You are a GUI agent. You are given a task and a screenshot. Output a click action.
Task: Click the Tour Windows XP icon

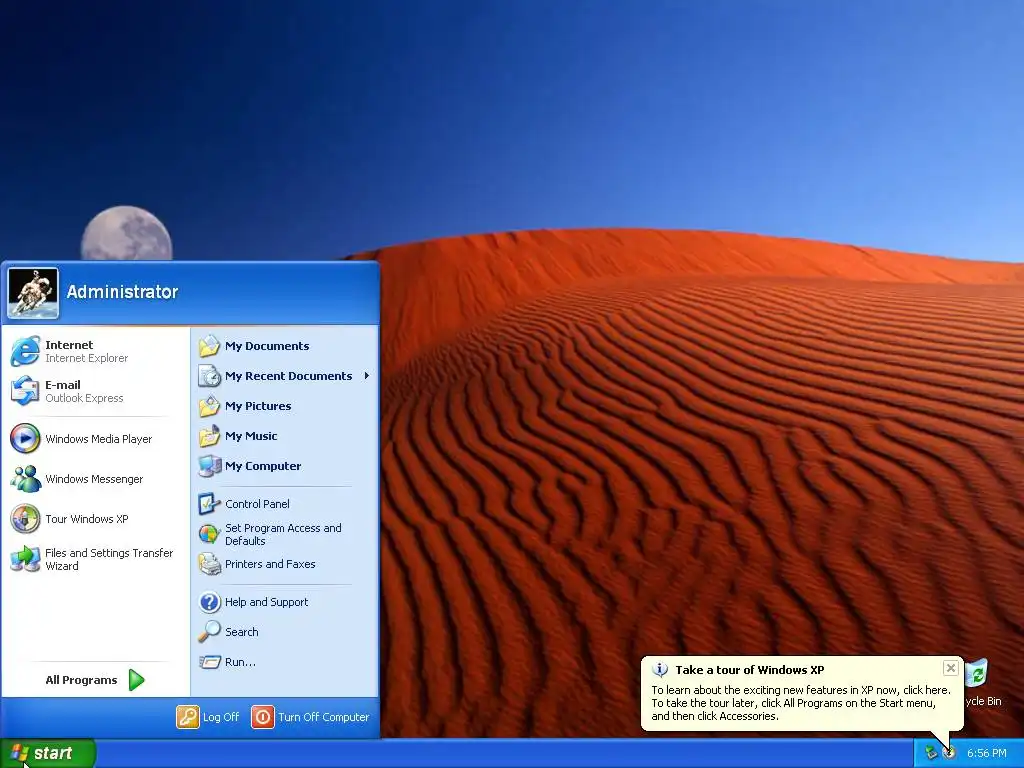[x=25, y=519]
